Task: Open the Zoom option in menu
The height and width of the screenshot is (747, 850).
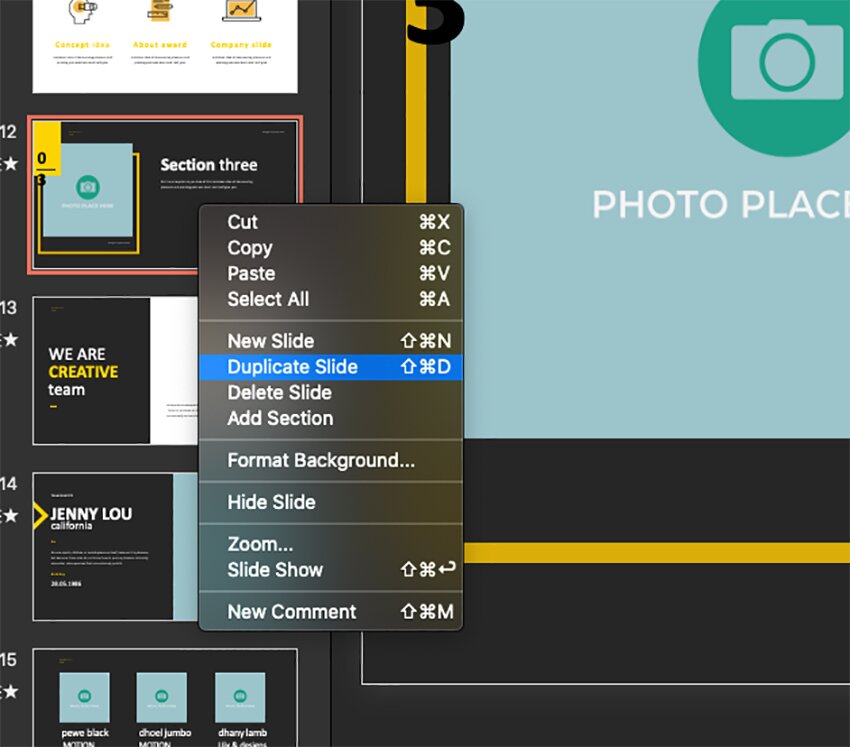Action: click(260, 545)
